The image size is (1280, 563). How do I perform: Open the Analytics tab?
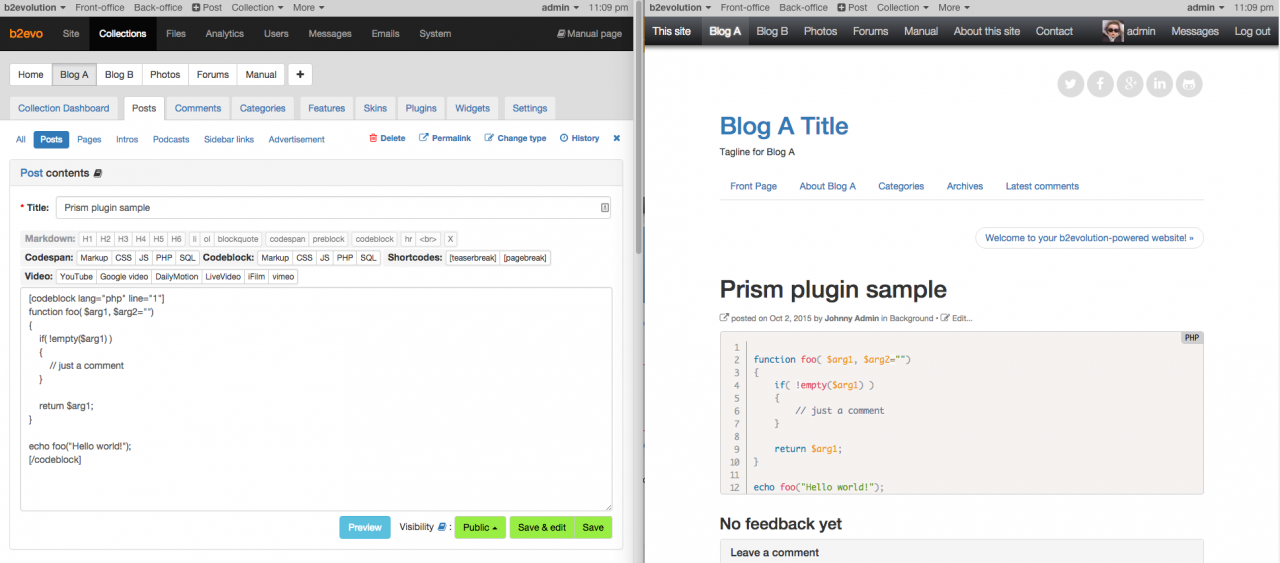tap(225, 33)
